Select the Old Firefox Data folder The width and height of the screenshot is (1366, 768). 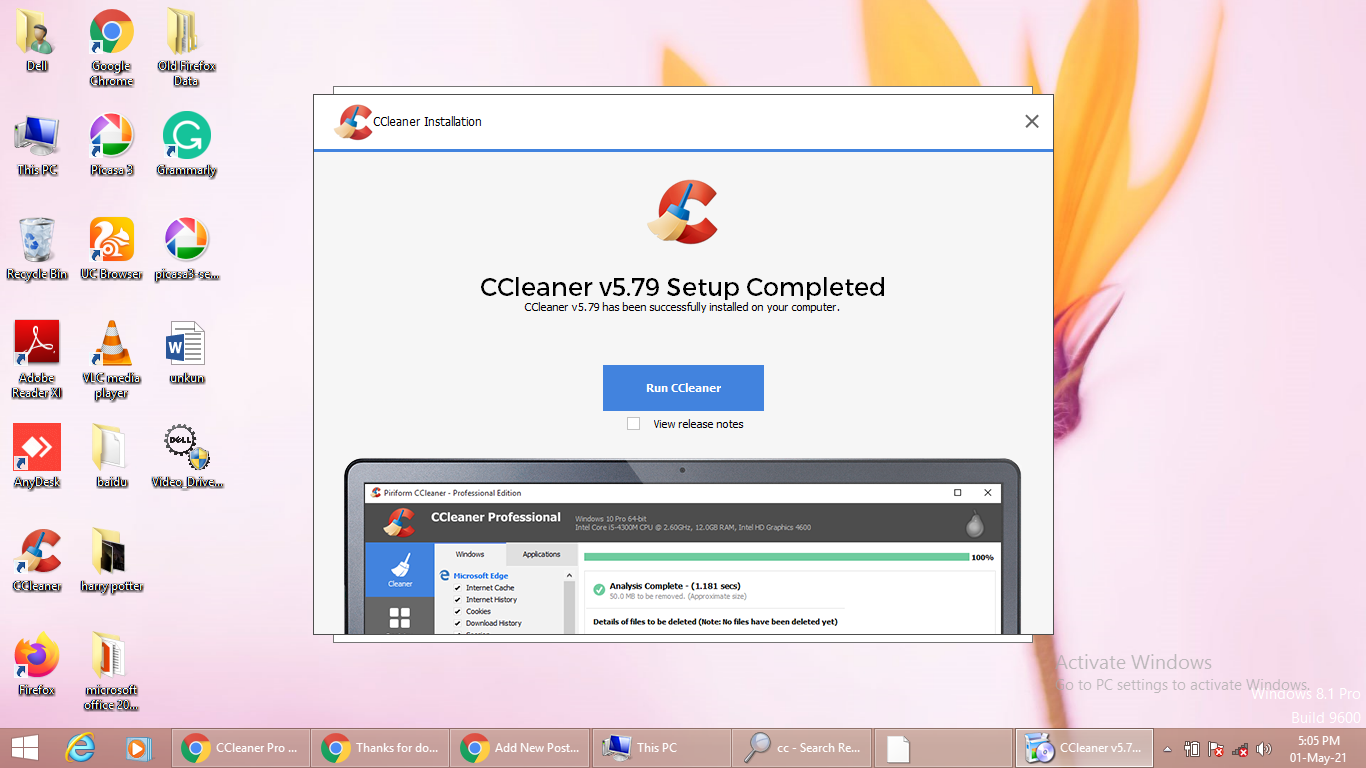click(186, 47)
